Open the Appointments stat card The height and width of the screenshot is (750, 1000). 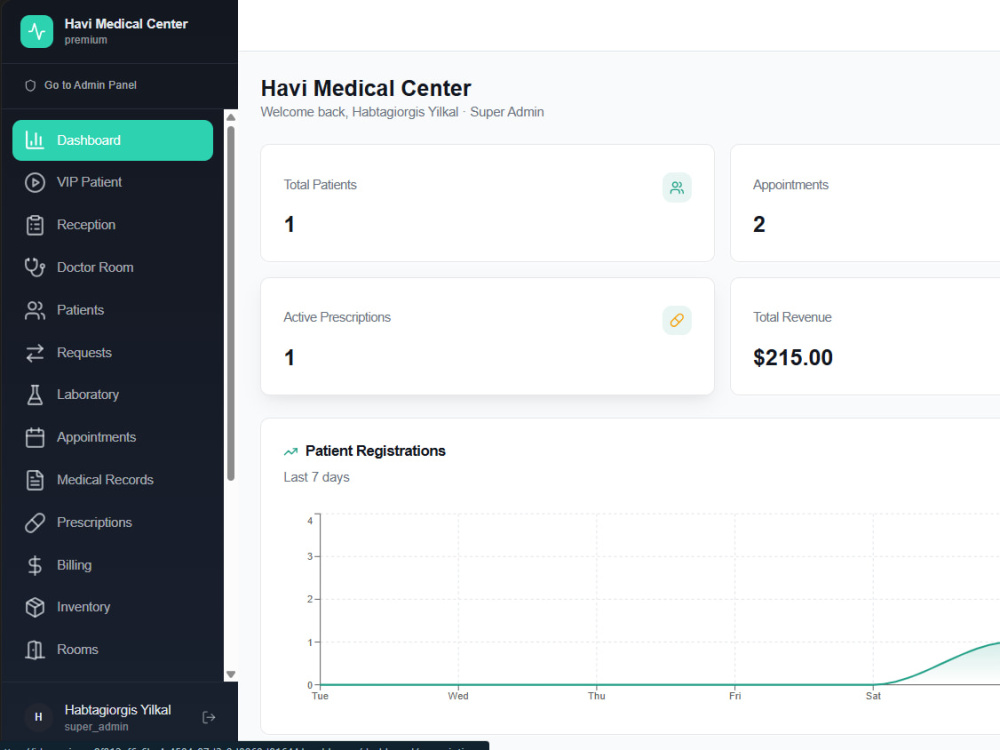[865, 203]
